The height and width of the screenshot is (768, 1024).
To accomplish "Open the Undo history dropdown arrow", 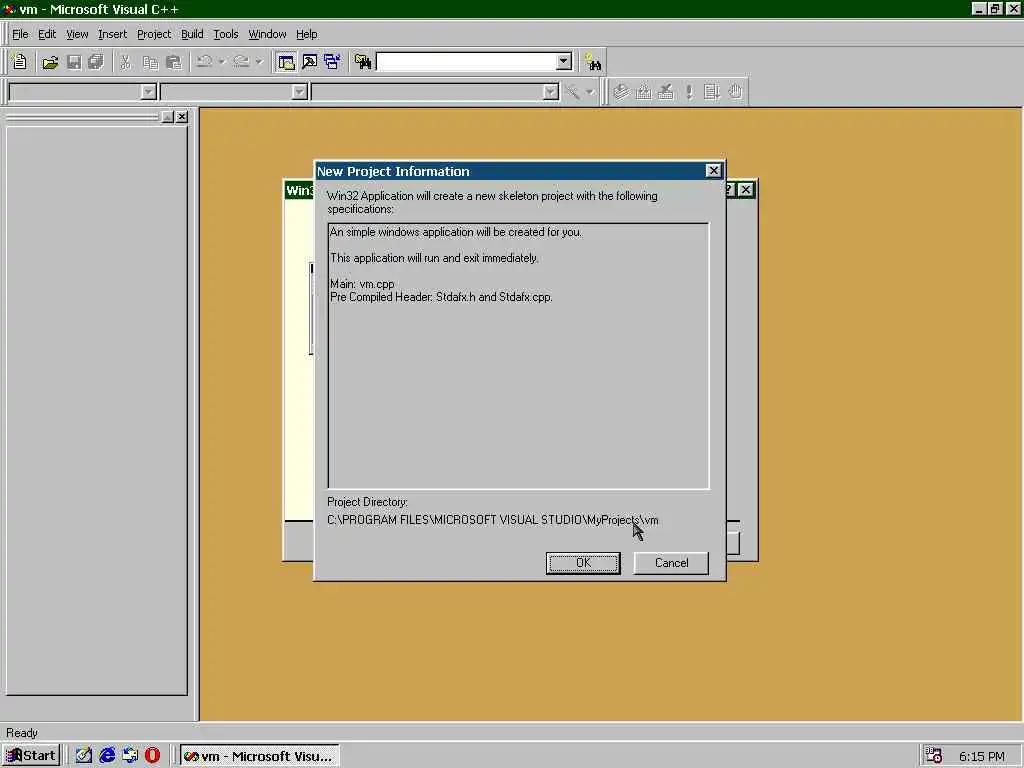I will tap(222, 62).
